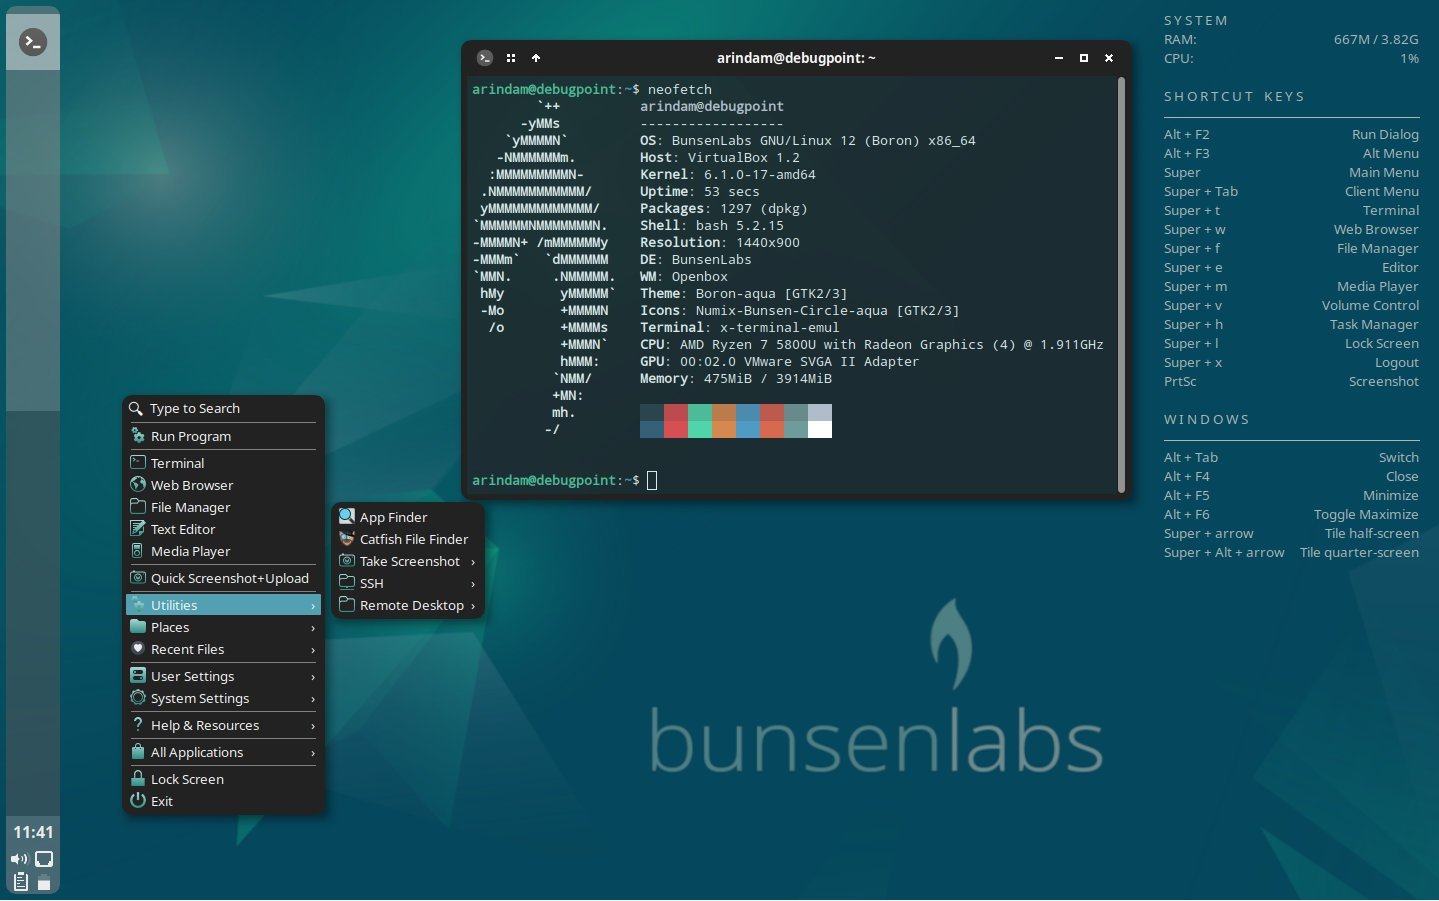
Task: Click the pencil icon for Text Editor
Action: [138, 528]
